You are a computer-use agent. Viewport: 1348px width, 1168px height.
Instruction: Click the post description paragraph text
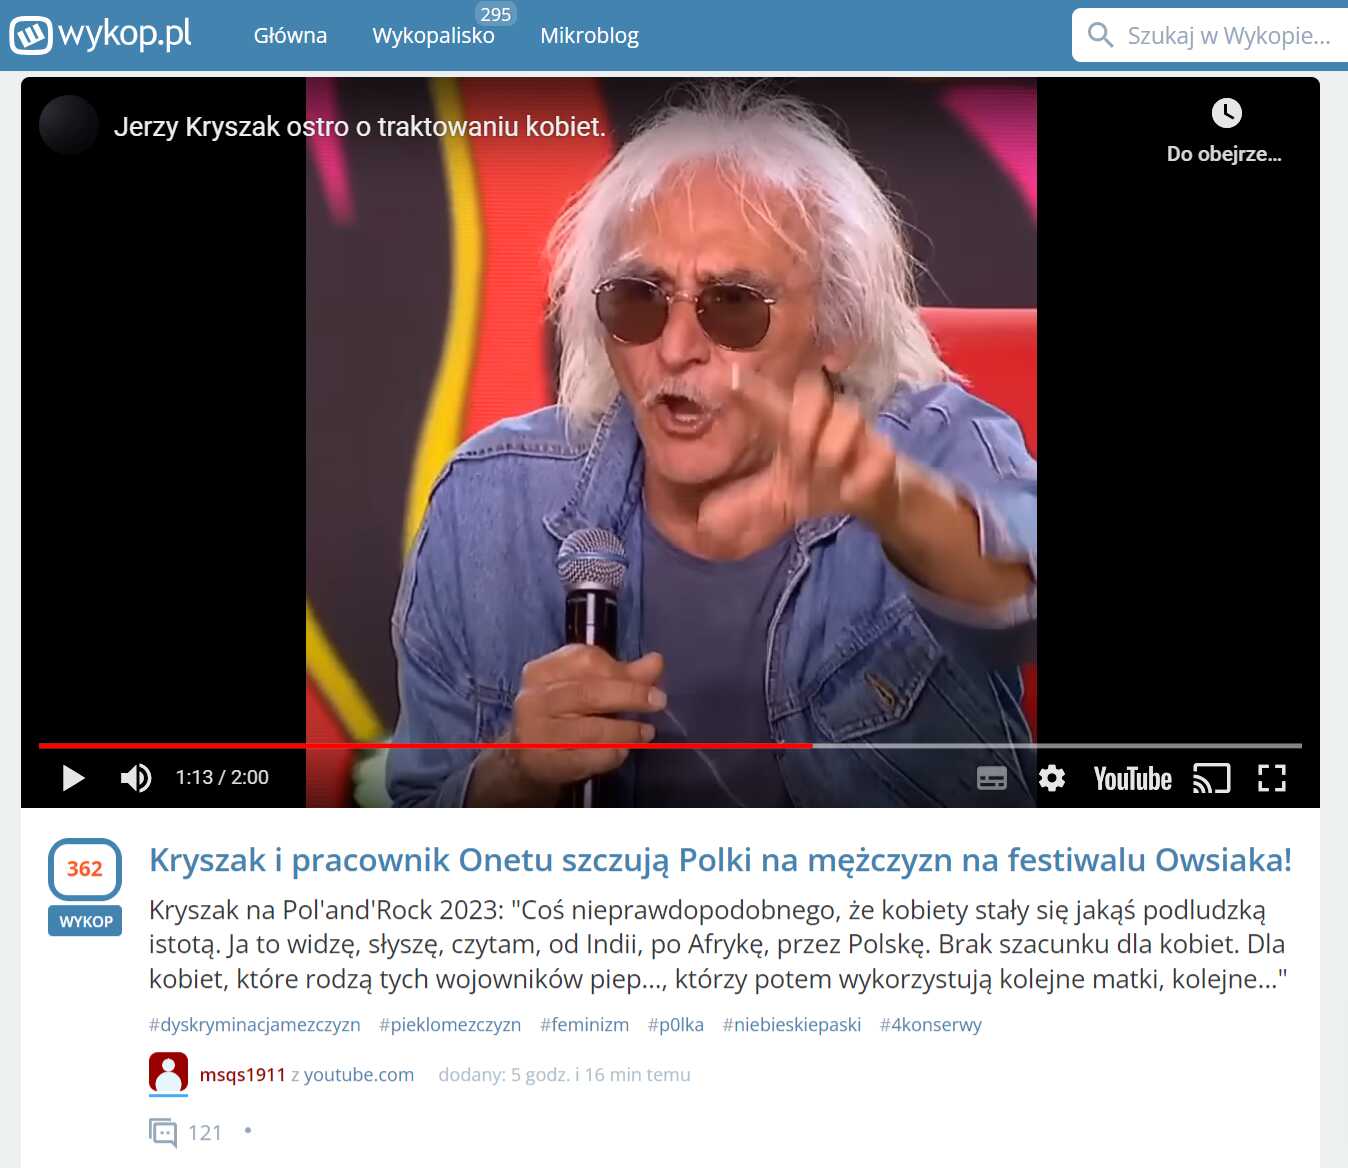[x=718, y=944]
